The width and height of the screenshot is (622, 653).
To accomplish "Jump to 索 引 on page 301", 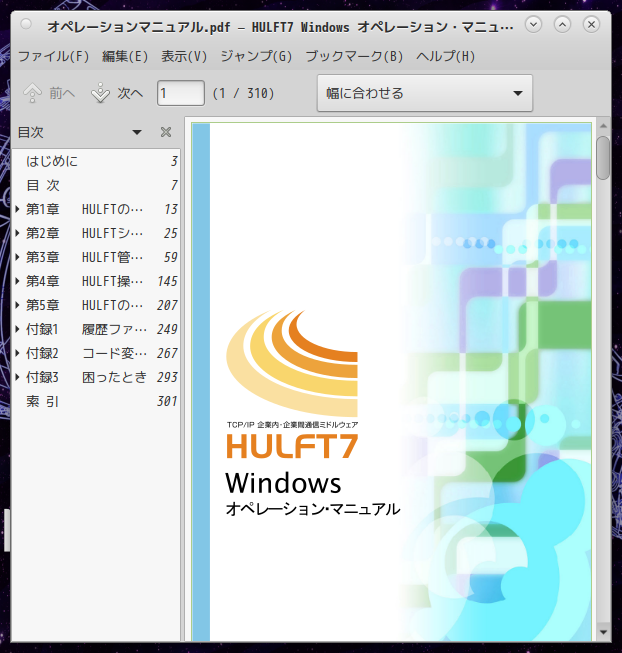I will [x=96, y=401].
